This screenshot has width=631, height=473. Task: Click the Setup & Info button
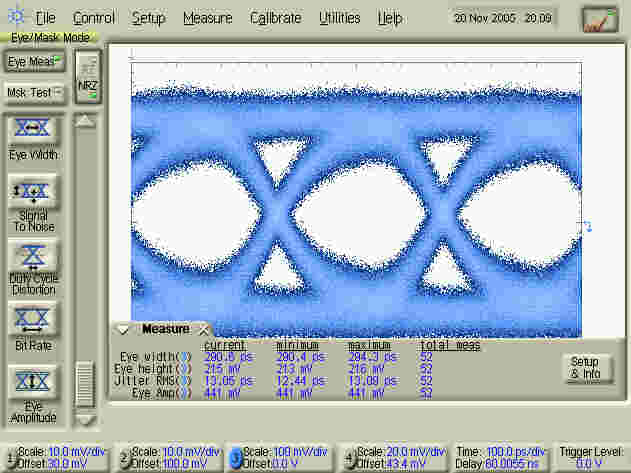(584, 367)
